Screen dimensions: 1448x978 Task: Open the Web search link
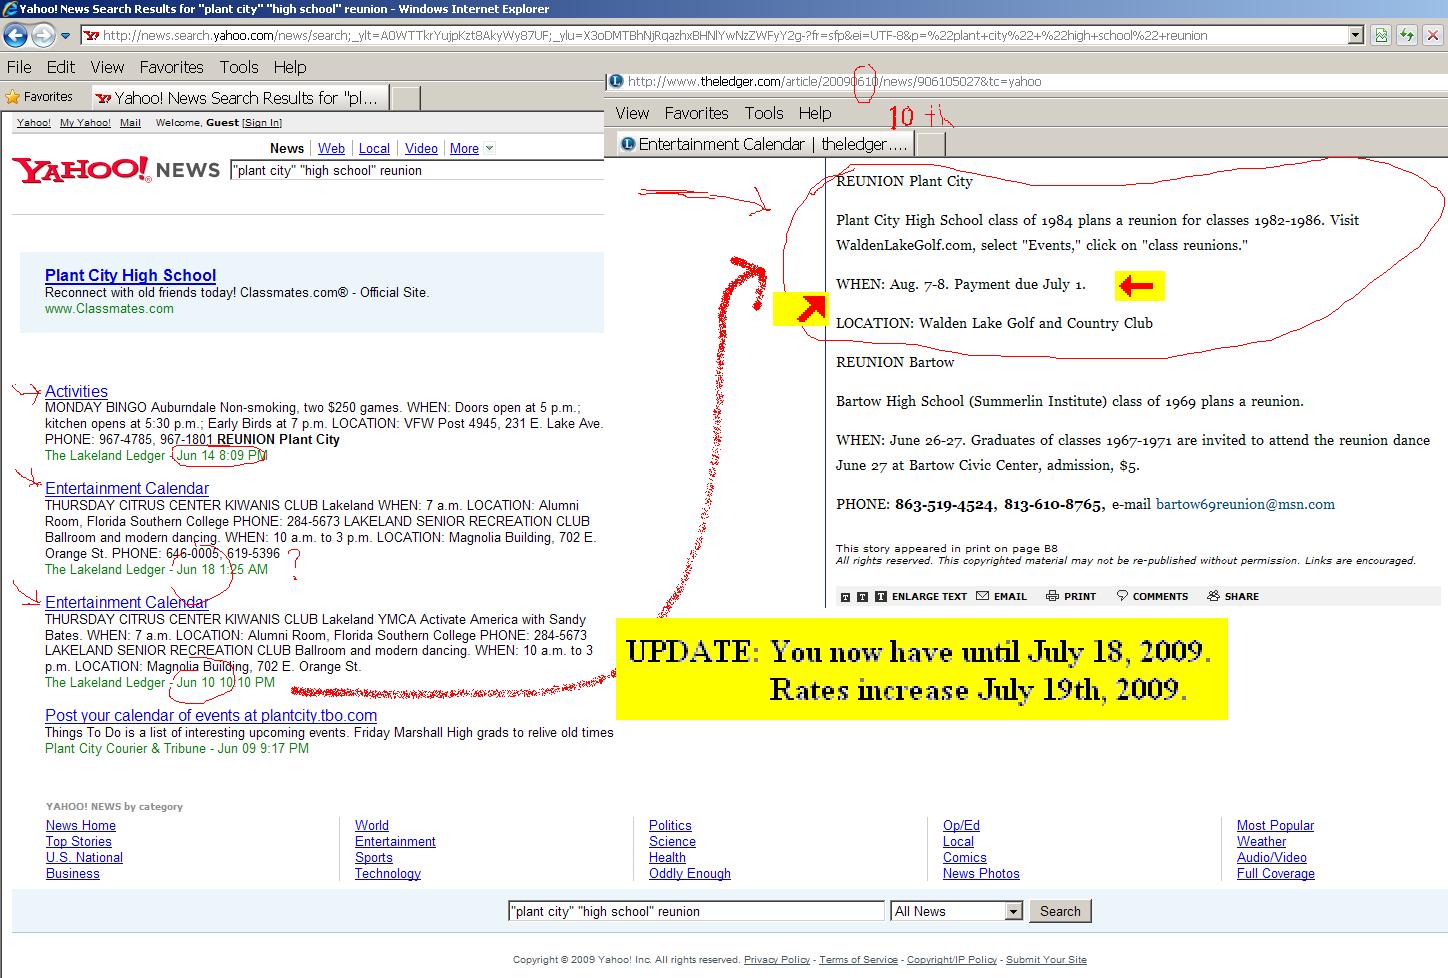pos(331,148)
